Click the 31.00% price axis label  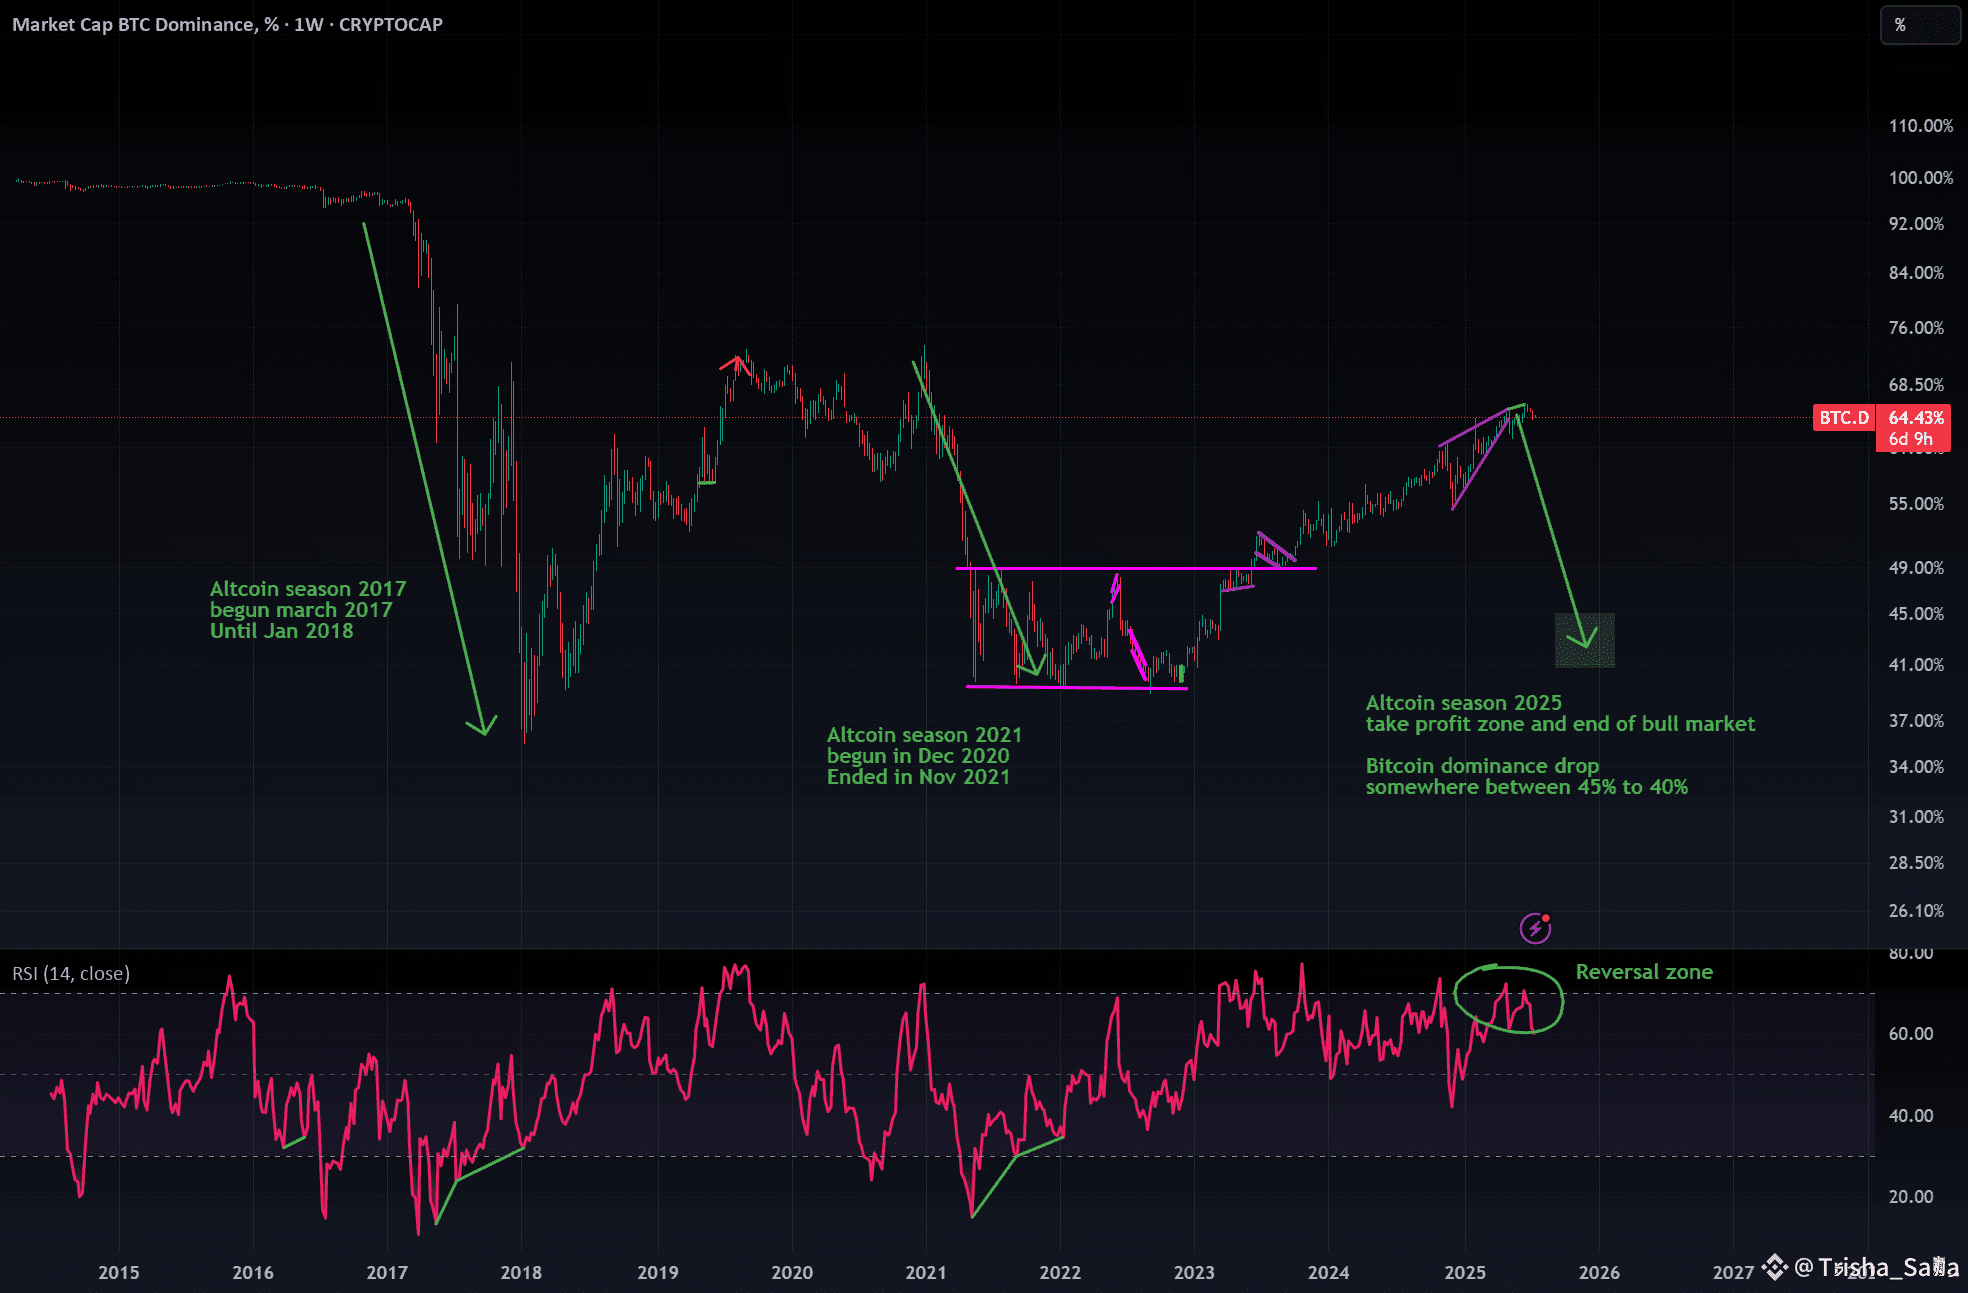(x=1916, y=817)
